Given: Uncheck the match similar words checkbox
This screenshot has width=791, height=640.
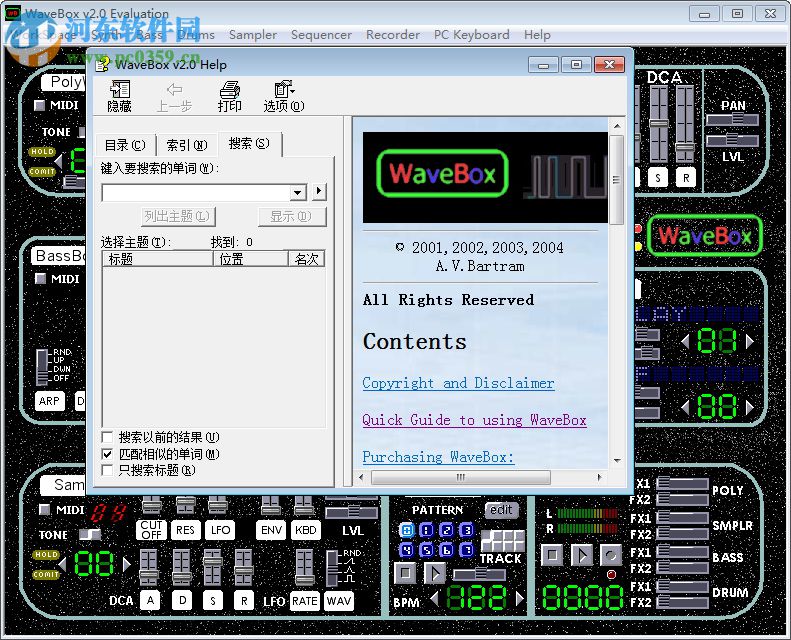Looking at the screenshot, I should [107, 454].
